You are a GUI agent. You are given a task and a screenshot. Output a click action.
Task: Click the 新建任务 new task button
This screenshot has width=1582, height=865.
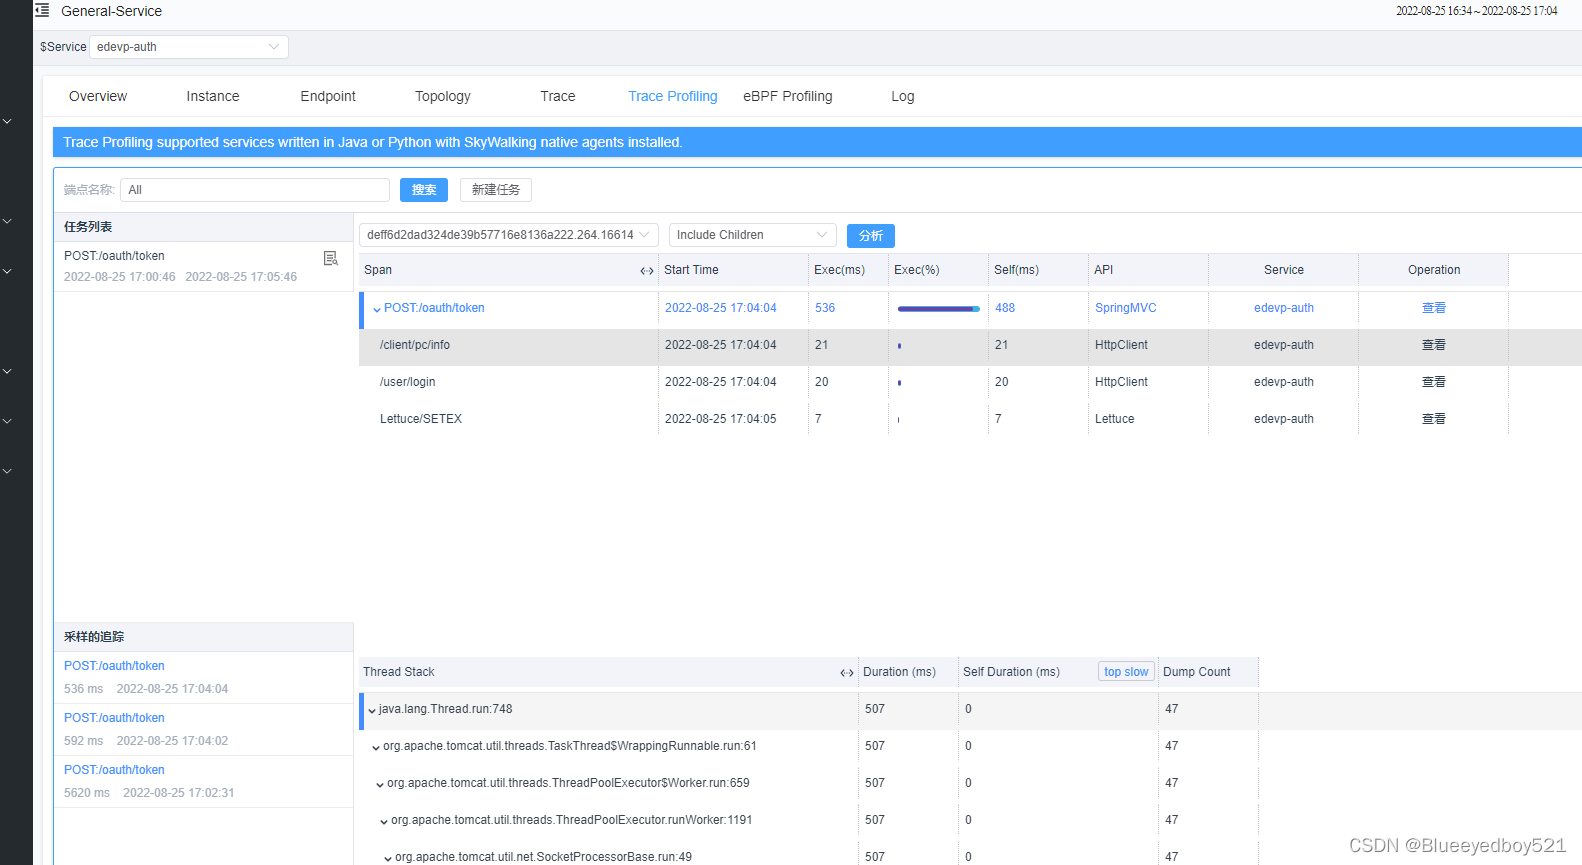pos(496,190)
